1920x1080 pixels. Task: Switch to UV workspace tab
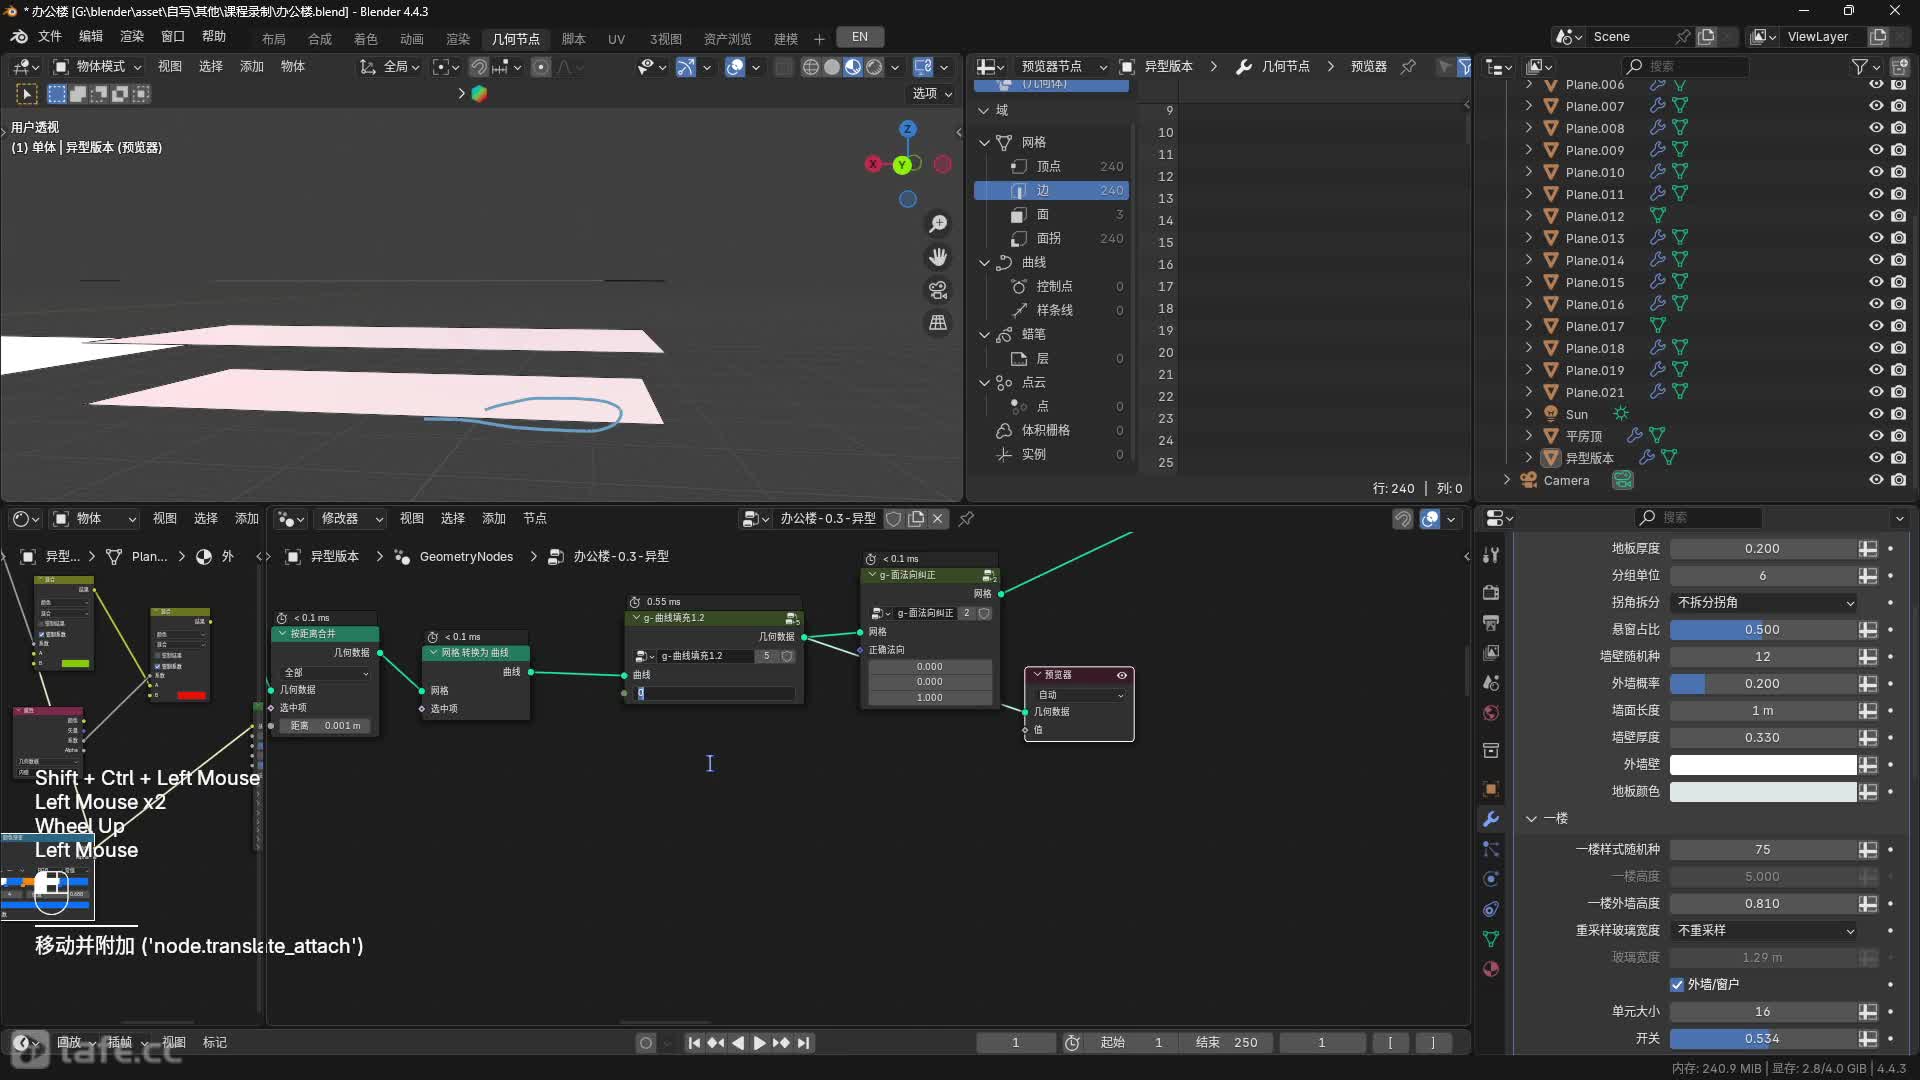pos(616,39)
